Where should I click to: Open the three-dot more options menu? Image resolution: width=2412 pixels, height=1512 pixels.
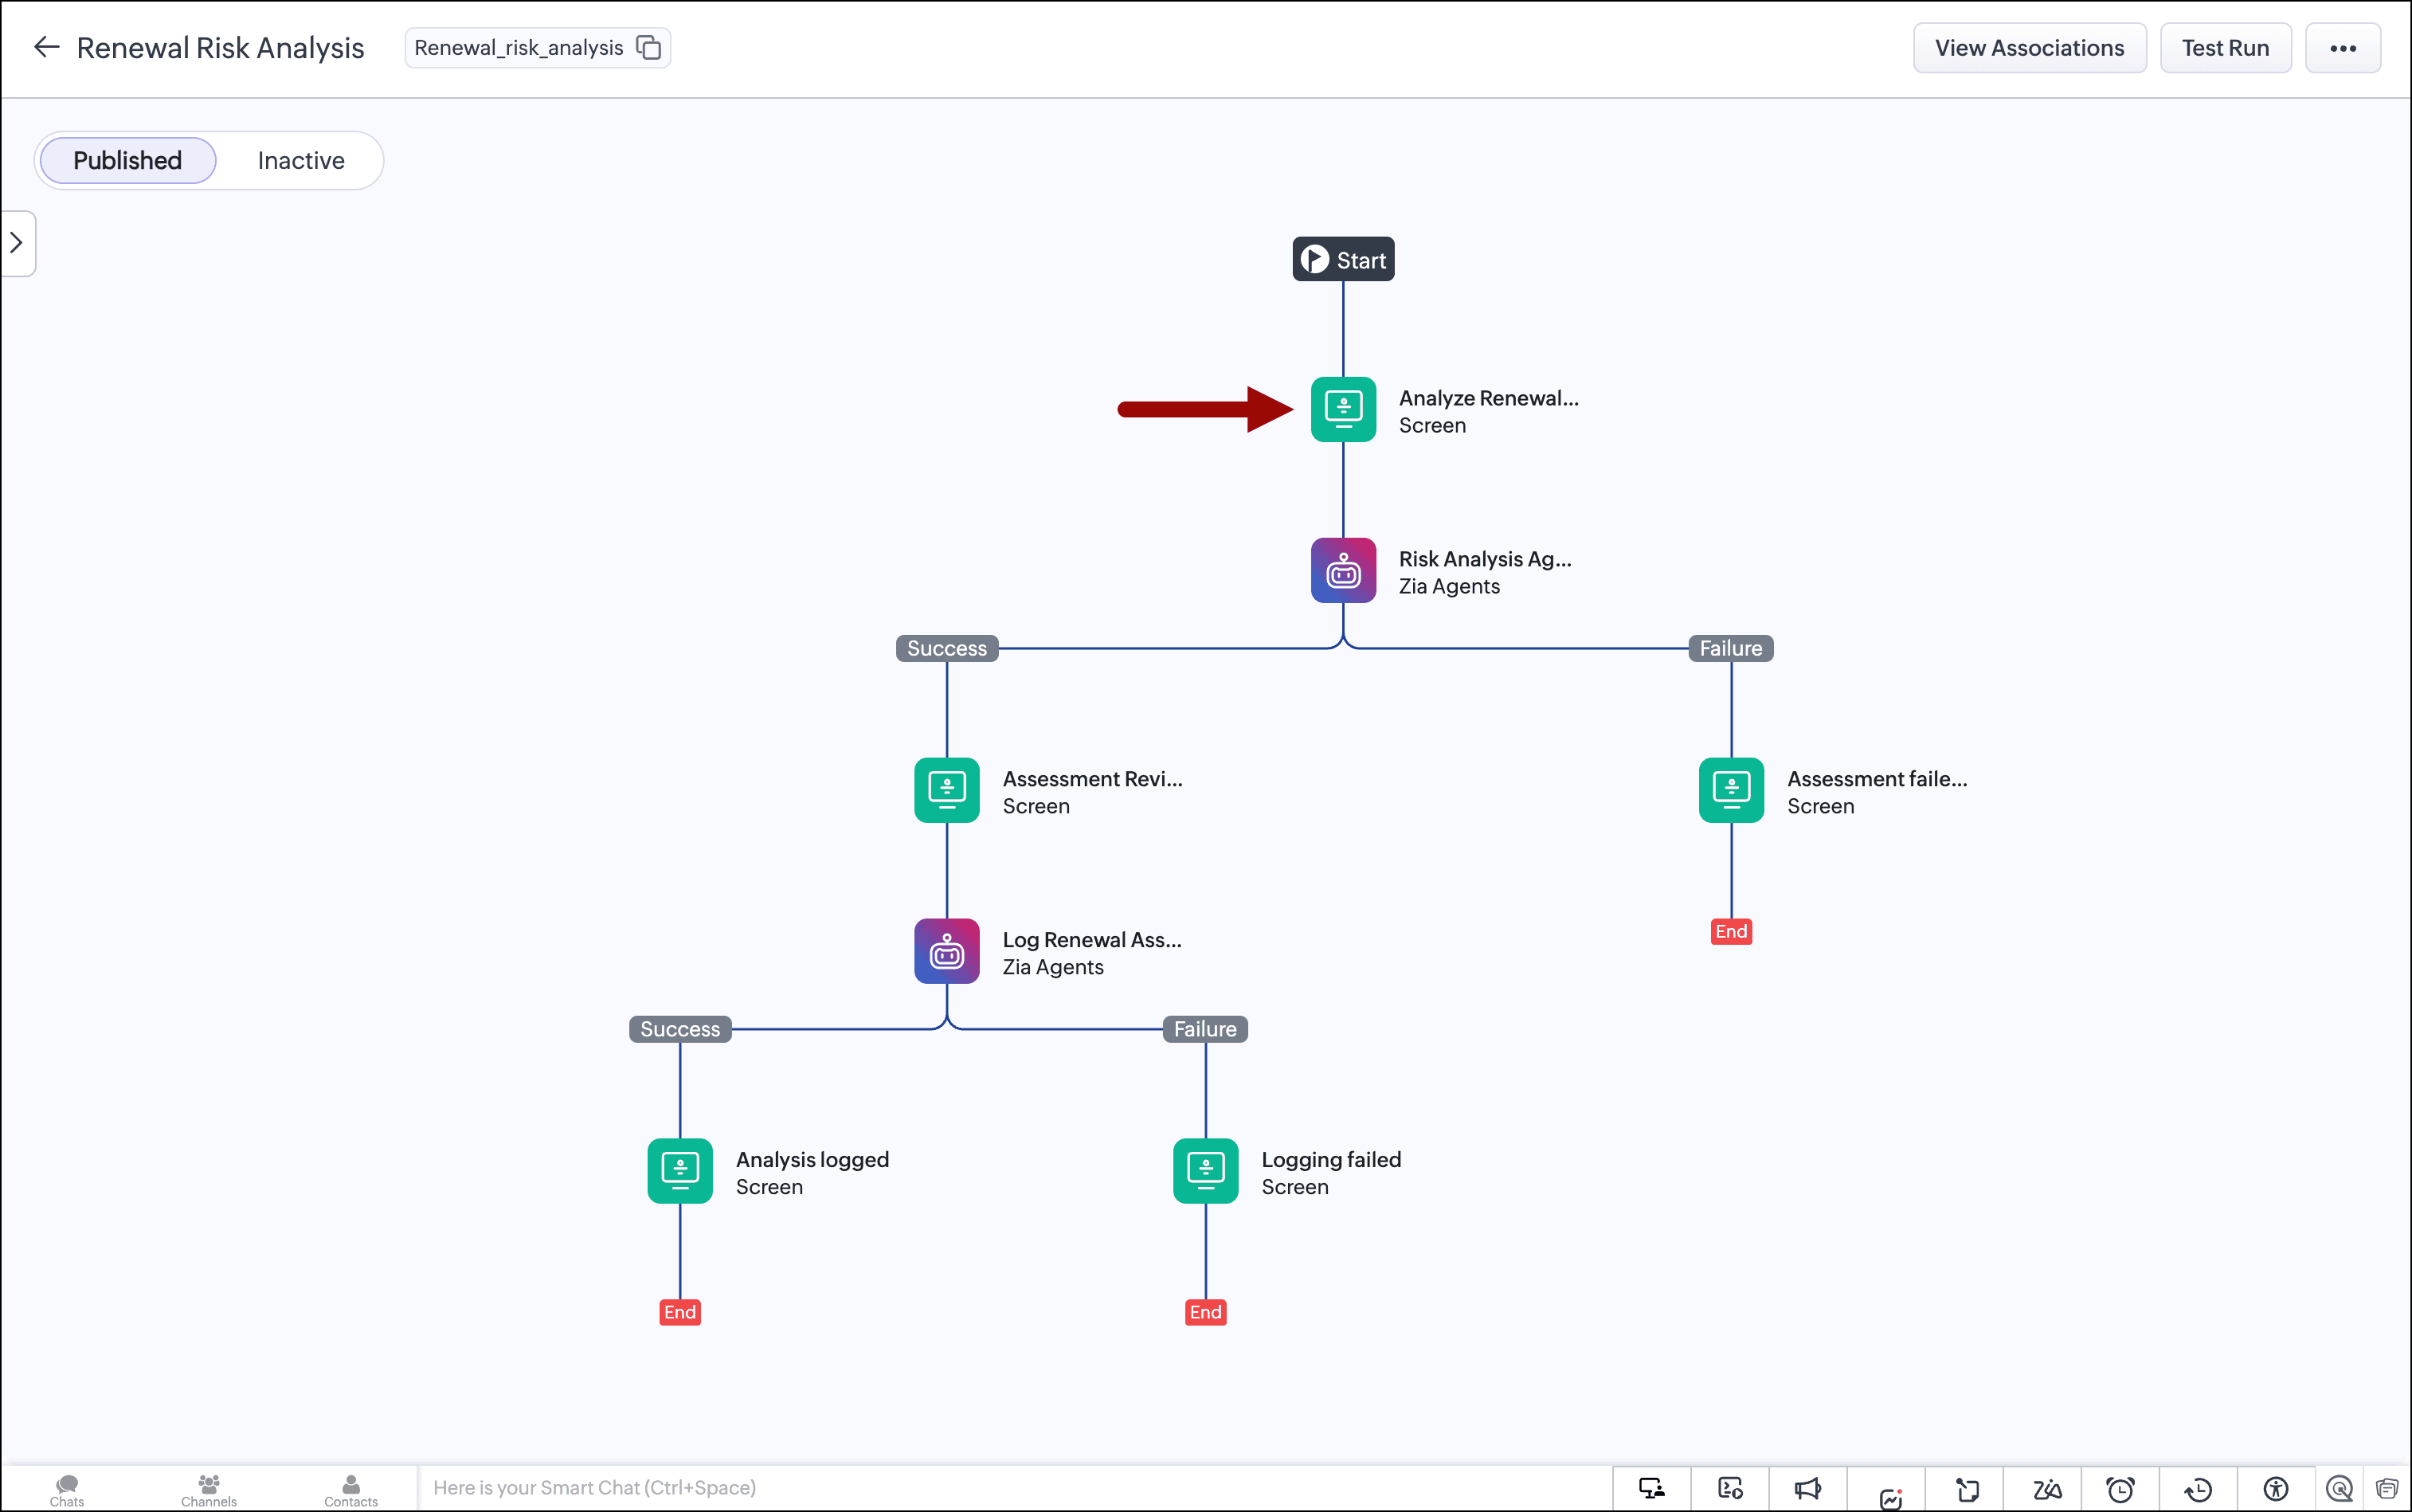(2342, 48)
